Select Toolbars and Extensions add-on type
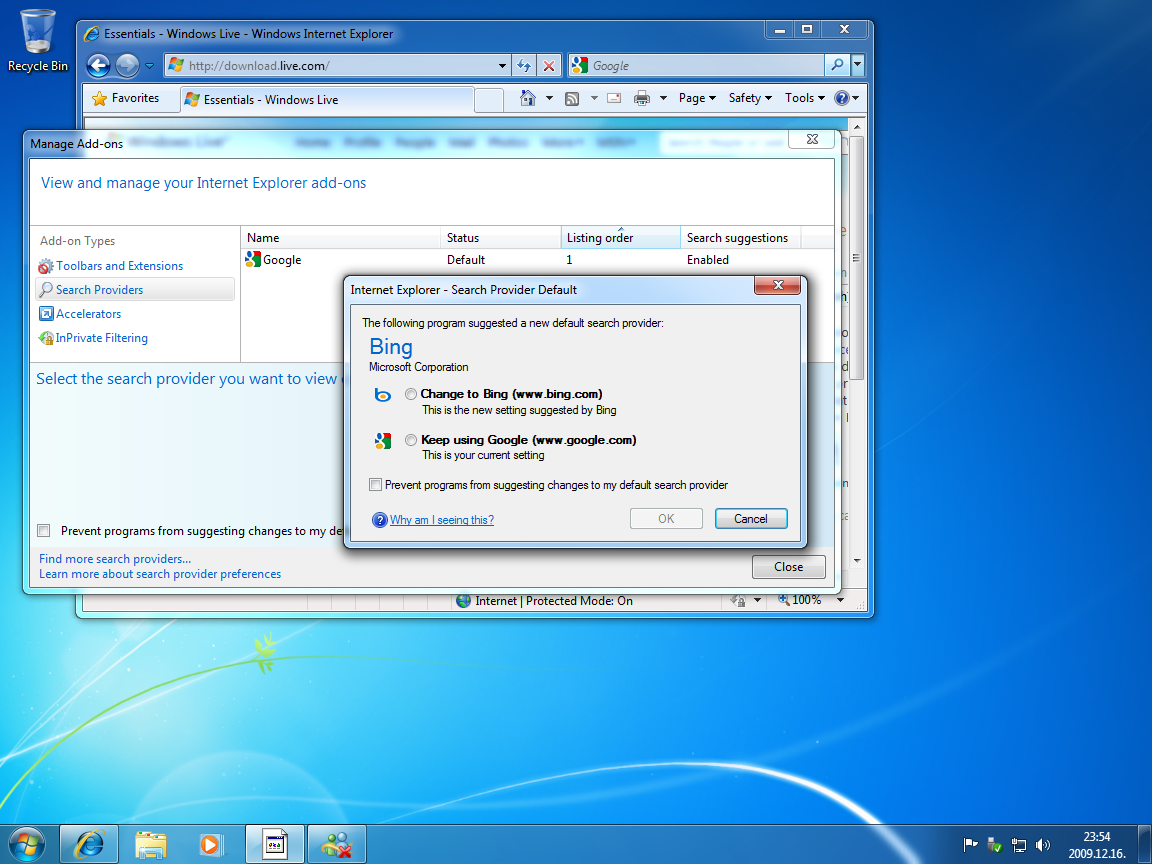 click(120, 266)
